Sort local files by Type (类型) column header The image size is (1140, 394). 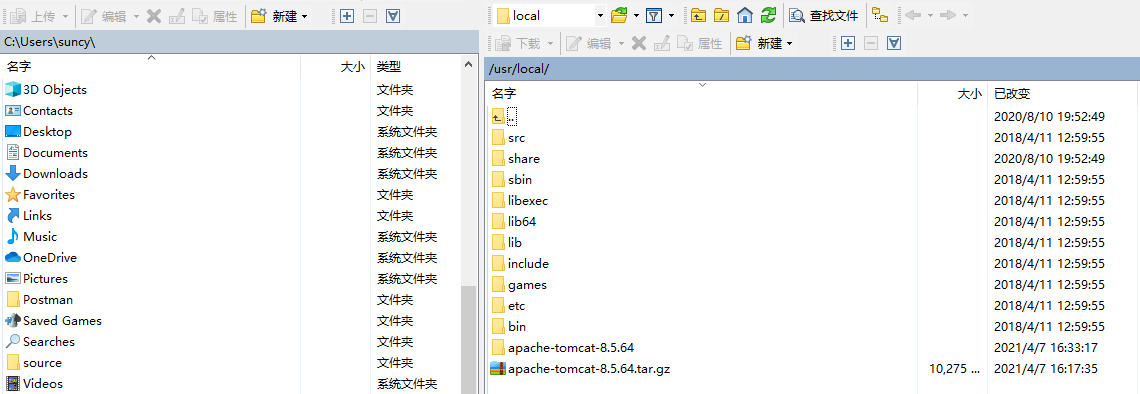tap(416, 67)
